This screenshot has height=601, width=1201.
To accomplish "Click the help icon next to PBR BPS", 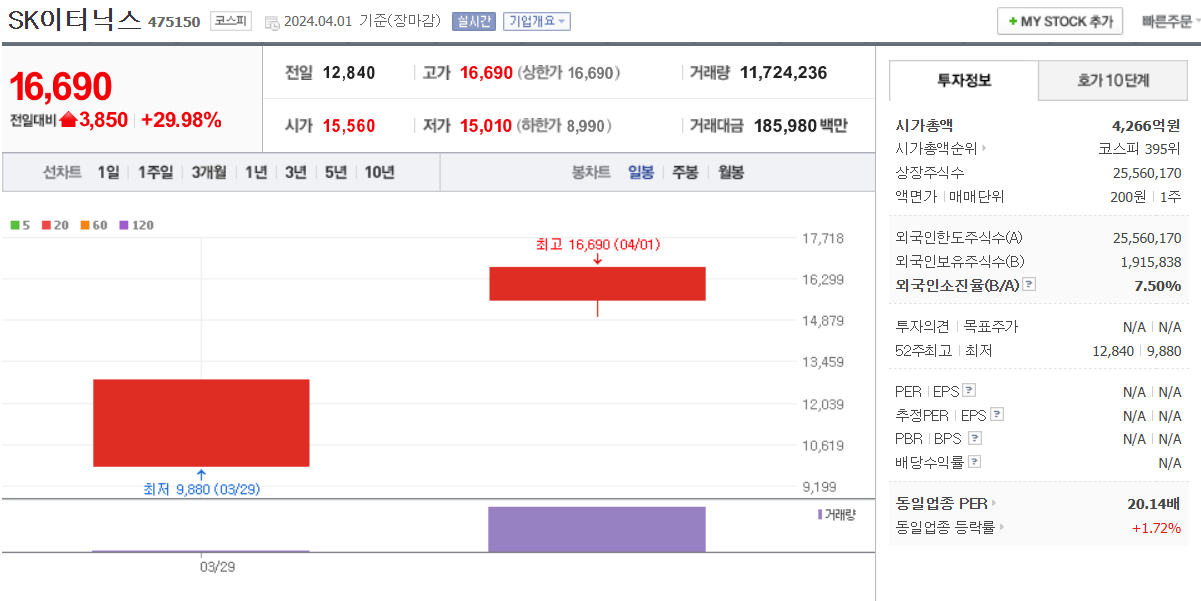I will (975, 438).
